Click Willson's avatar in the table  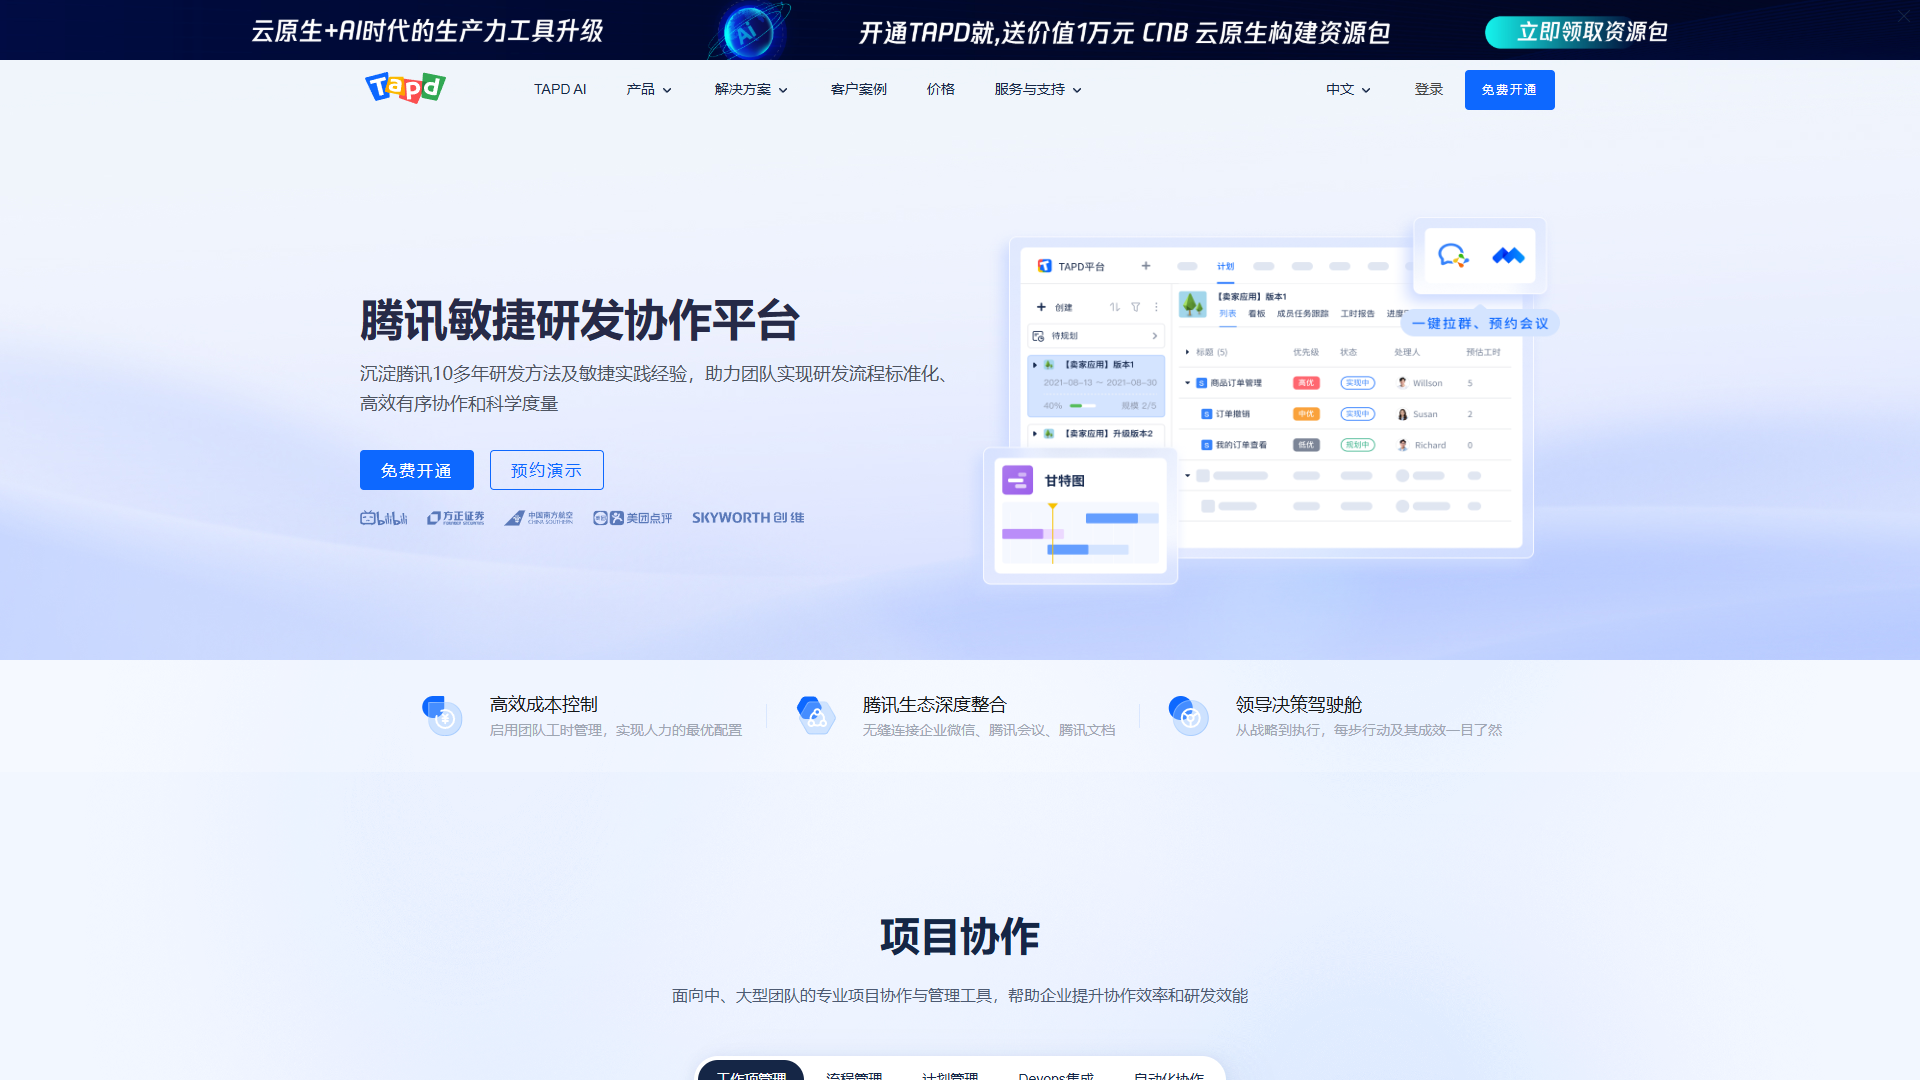click(x=1402, y=383)
